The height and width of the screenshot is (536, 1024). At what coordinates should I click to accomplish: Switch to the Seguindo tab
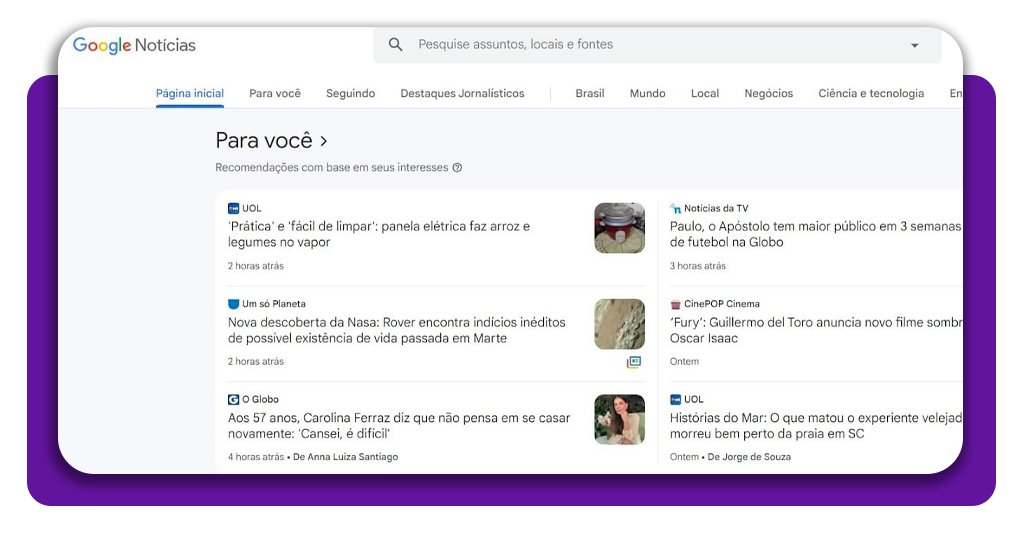coord(350,93)
